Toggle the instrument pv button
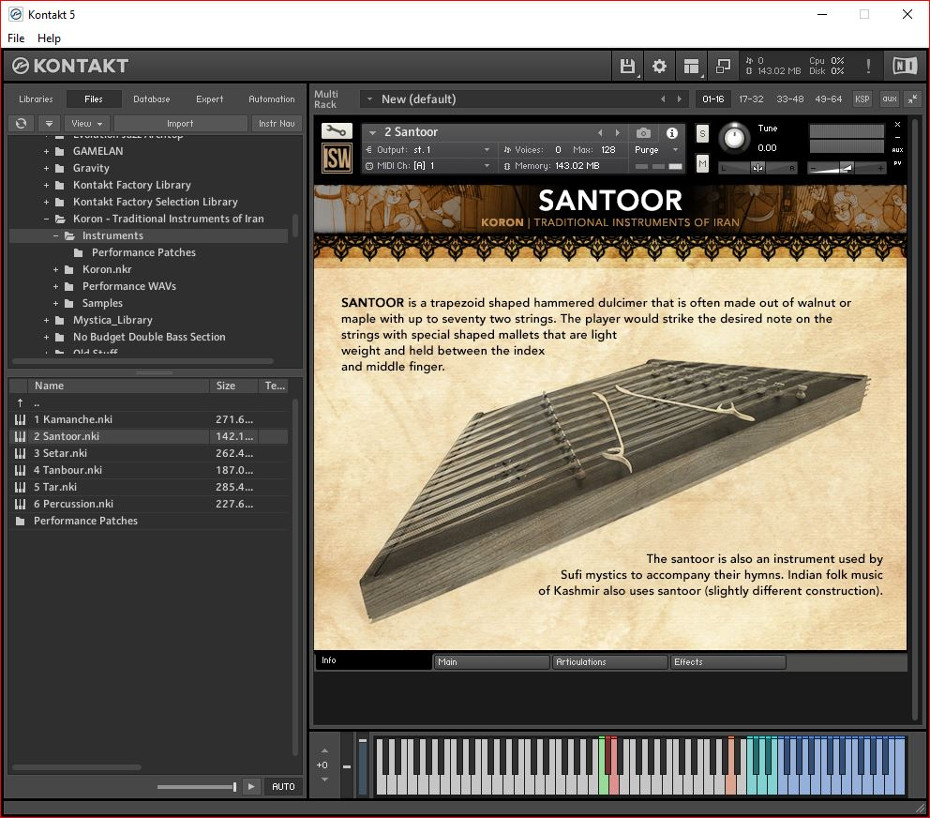Screen dimensions: 930x818 [x=897, y=163]
